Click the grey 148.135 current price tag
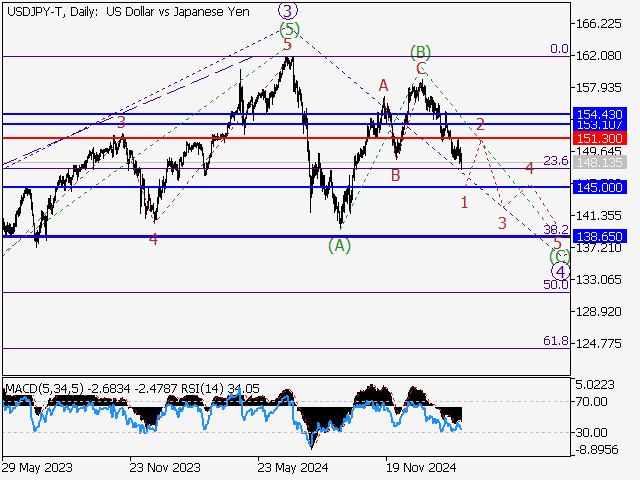The width and height of the screenshot is (640, 480). tap(600, 163)
